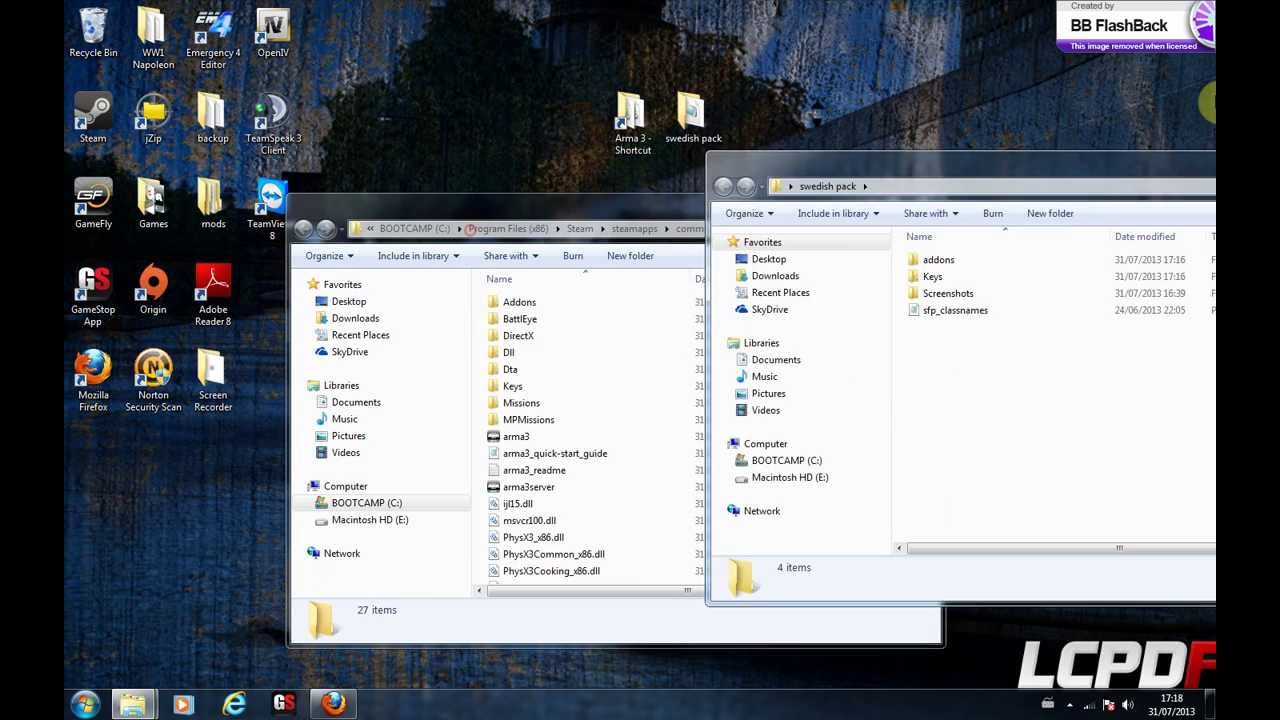Expand Favorites in the Arma 3 window

[x=342, y=284]
